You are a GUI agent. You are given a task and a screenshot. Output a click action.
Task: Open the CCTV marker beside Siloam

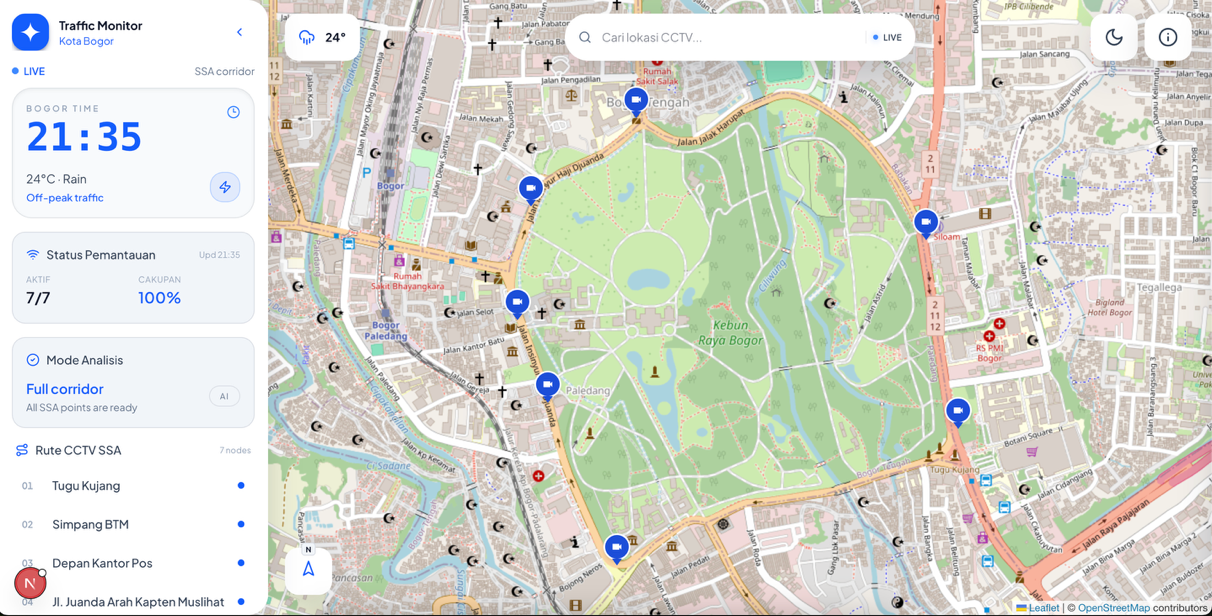926,223
